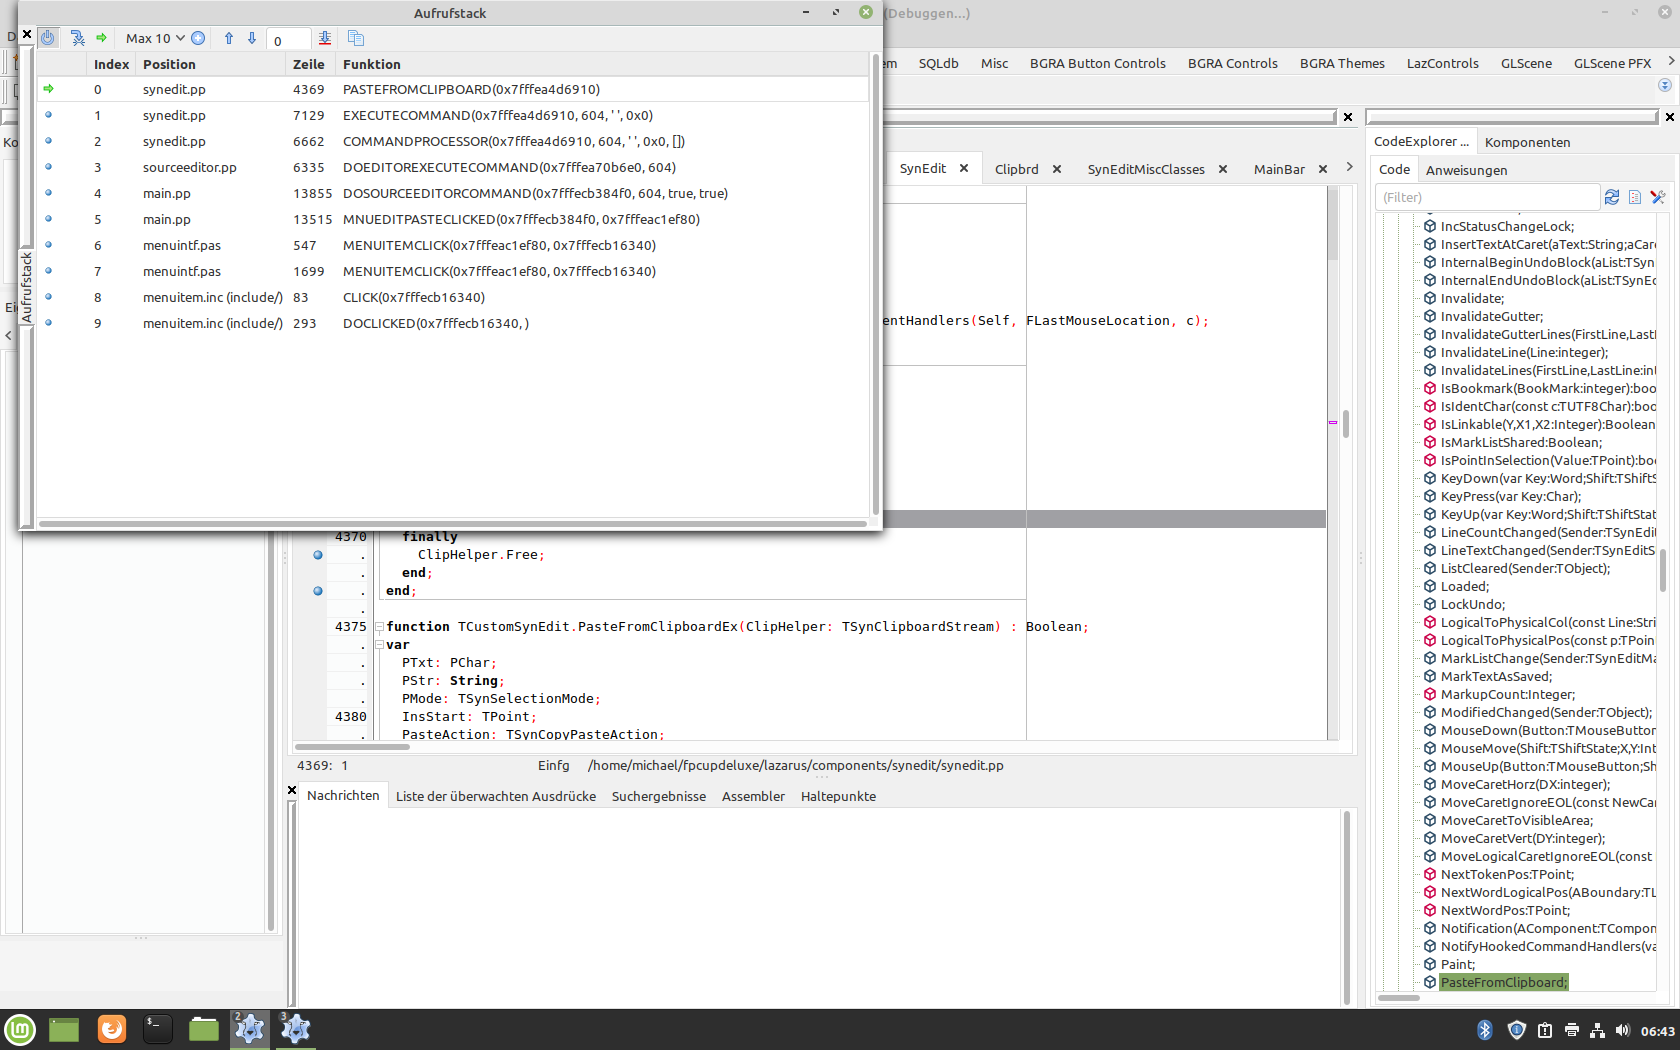
Task: Collapse the PasteFromClipboardEx function fold
Action: [x=380, y=627]
